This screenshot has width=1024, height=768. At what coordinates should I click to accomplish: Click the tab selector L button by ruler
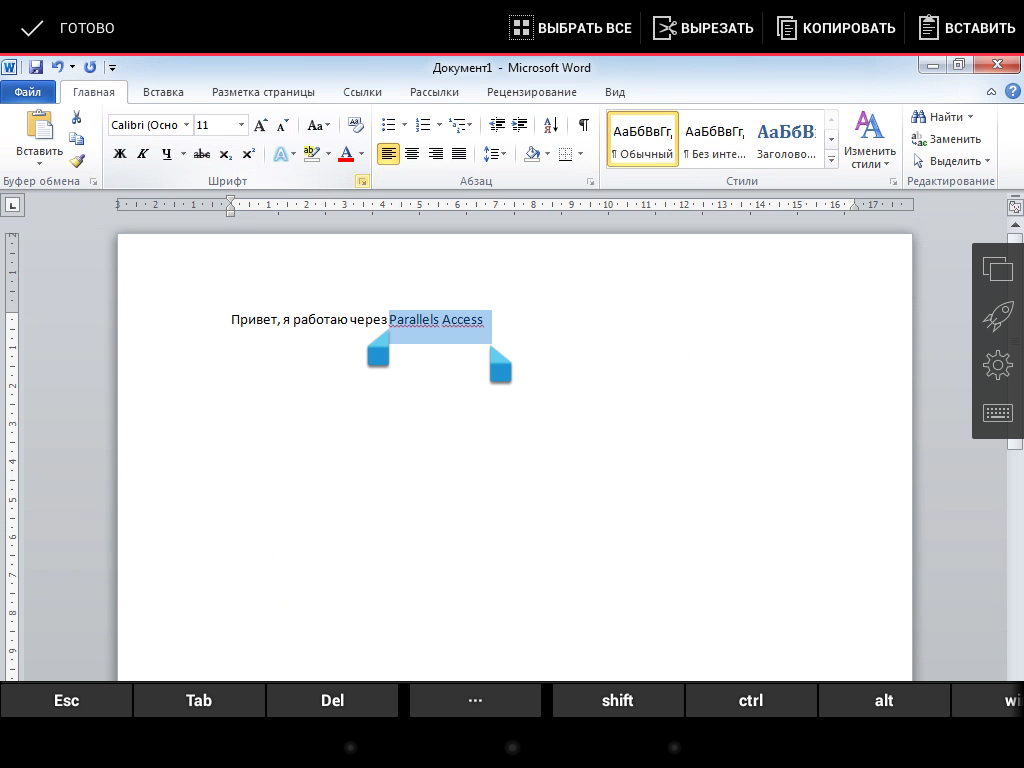click(12, 205)
